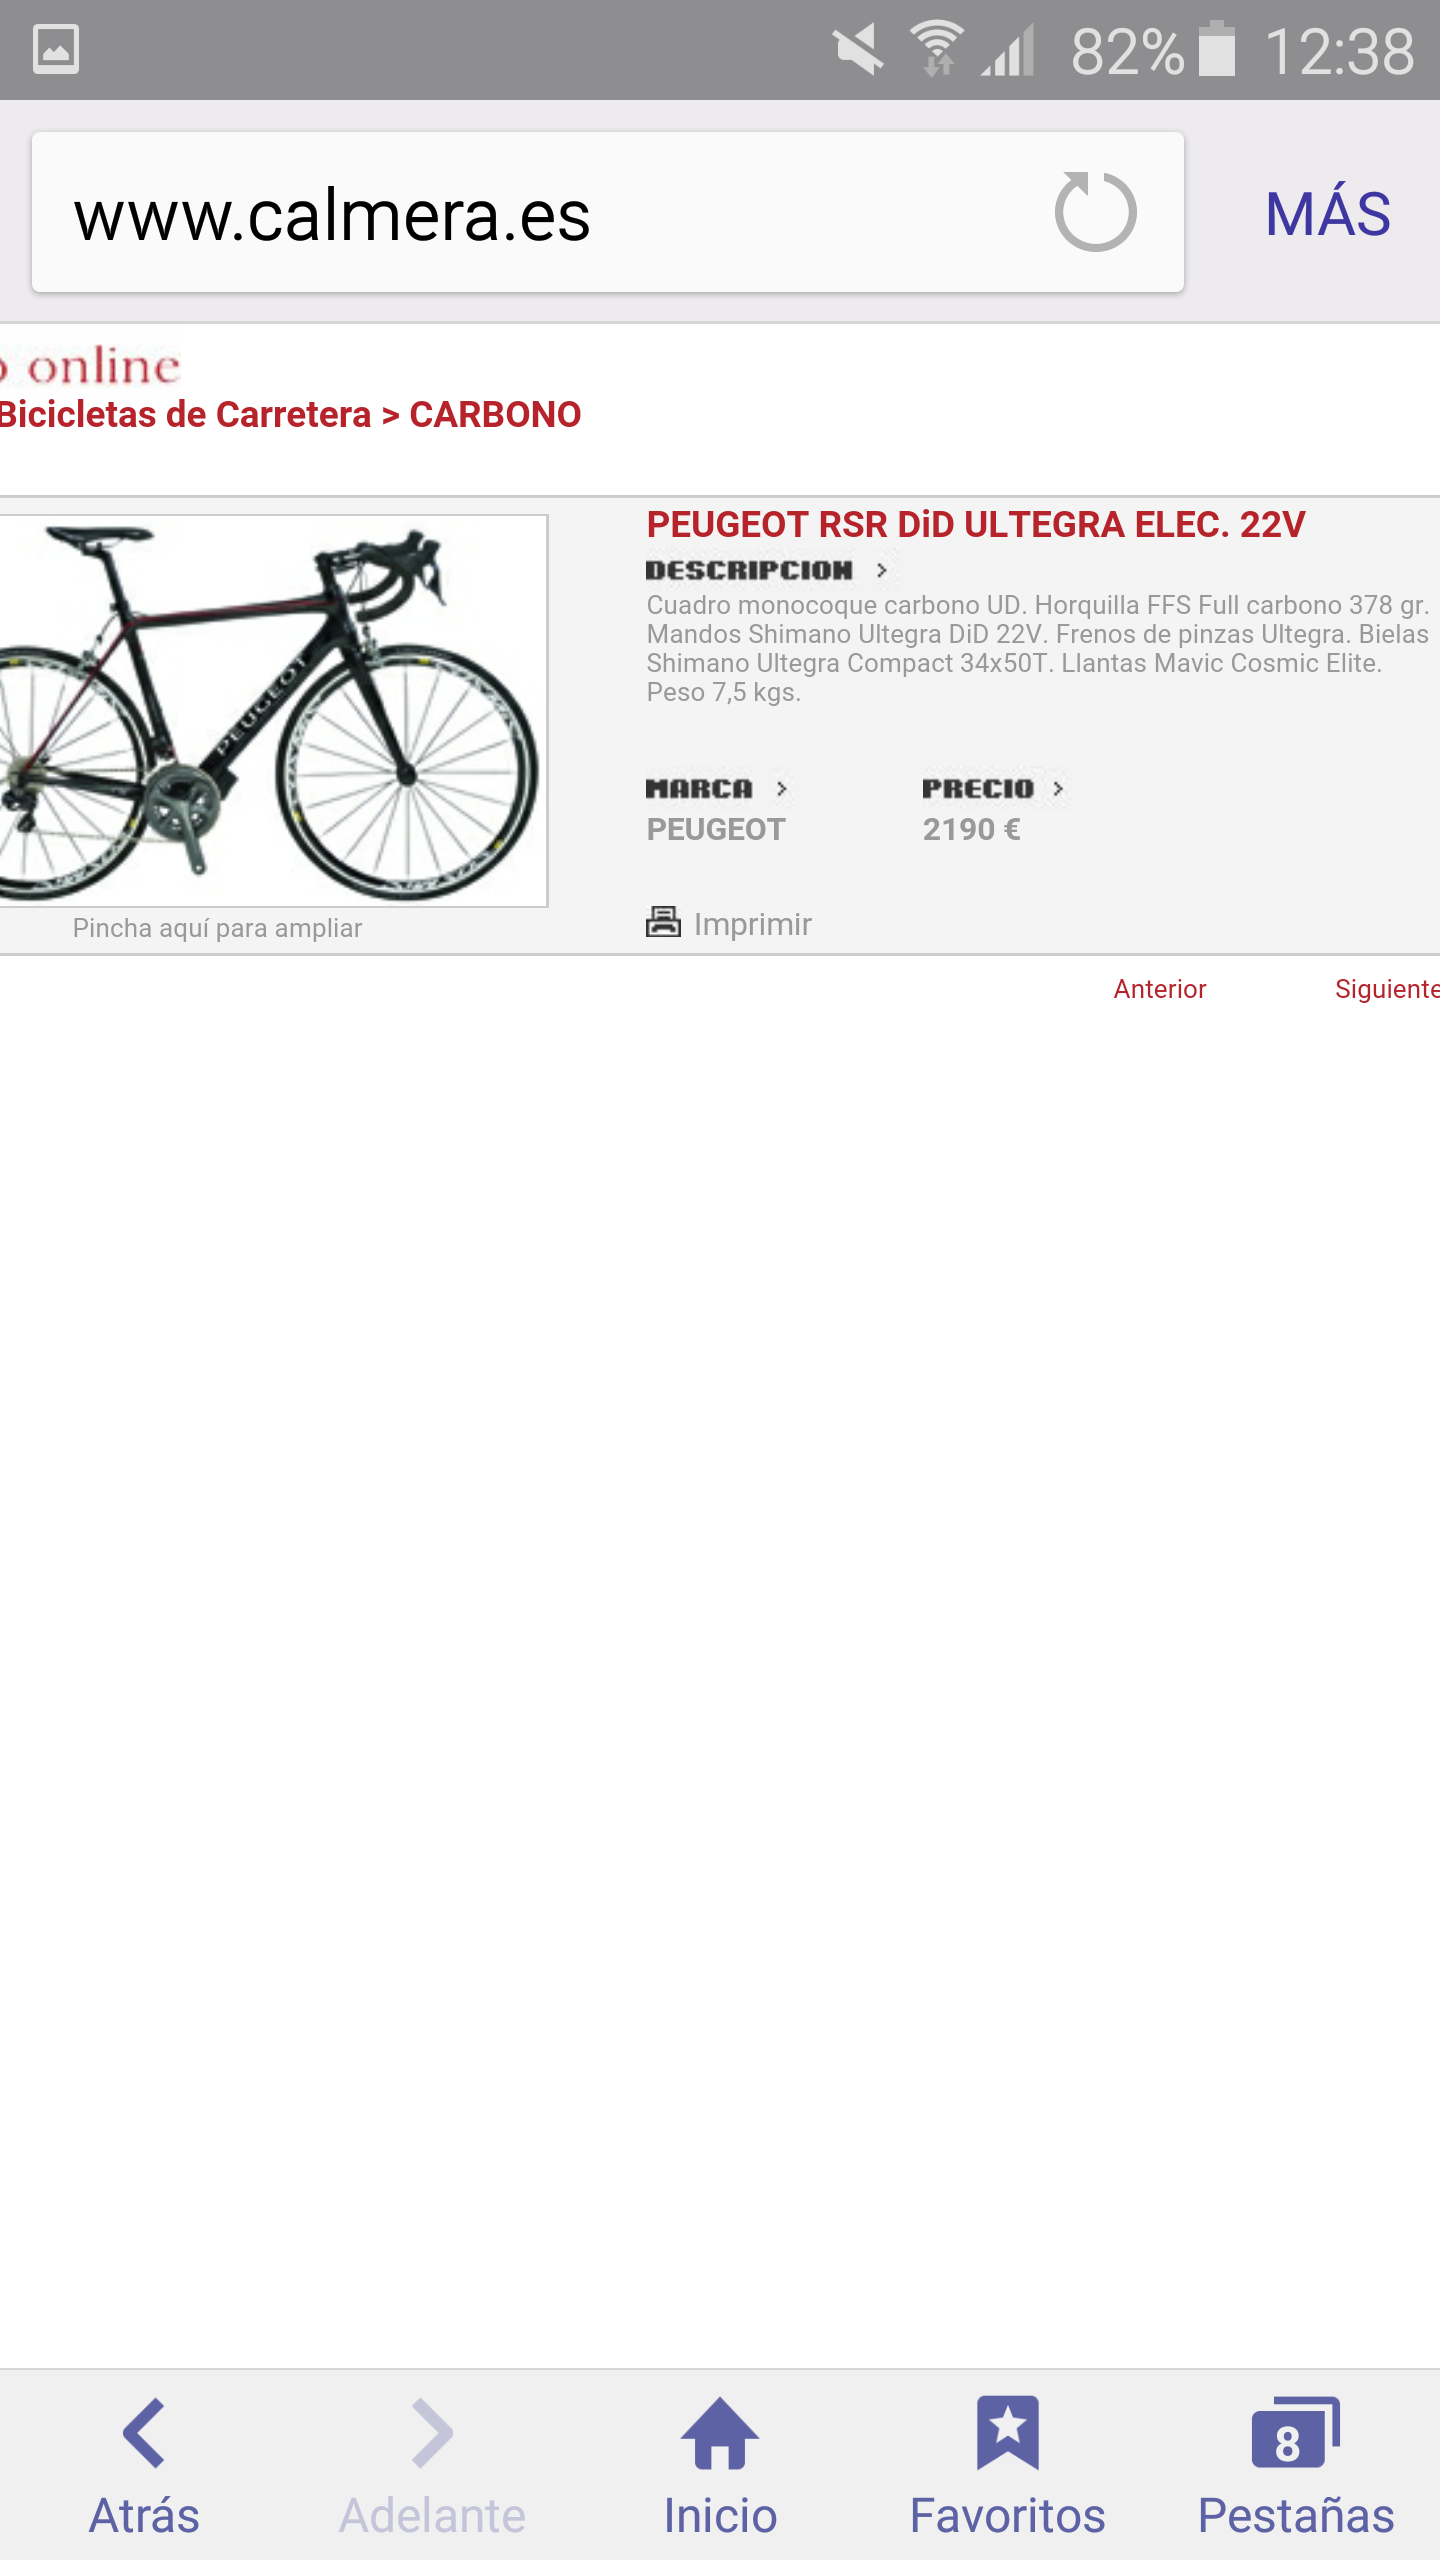
Task: Tap the Wi-Fi signal icon
Action: tap(937, 49)
